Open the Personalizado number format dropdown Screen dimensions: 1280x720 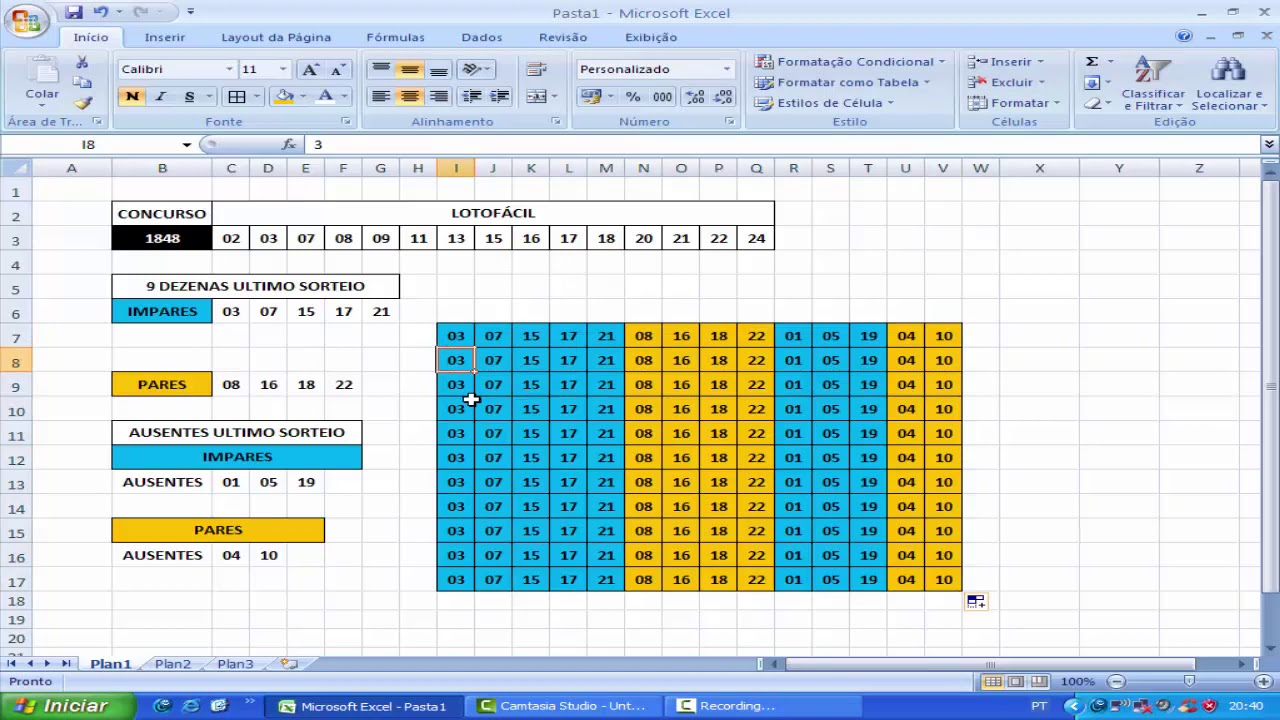pos(727,69)
